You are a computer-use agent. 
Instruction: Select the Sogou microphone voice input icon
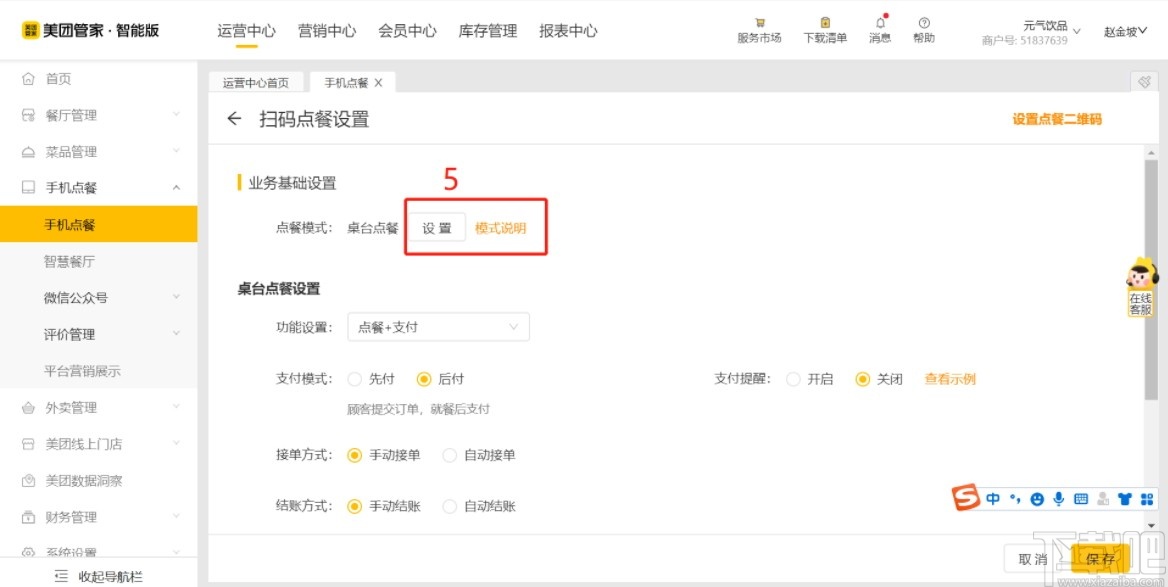point(1059,498)
